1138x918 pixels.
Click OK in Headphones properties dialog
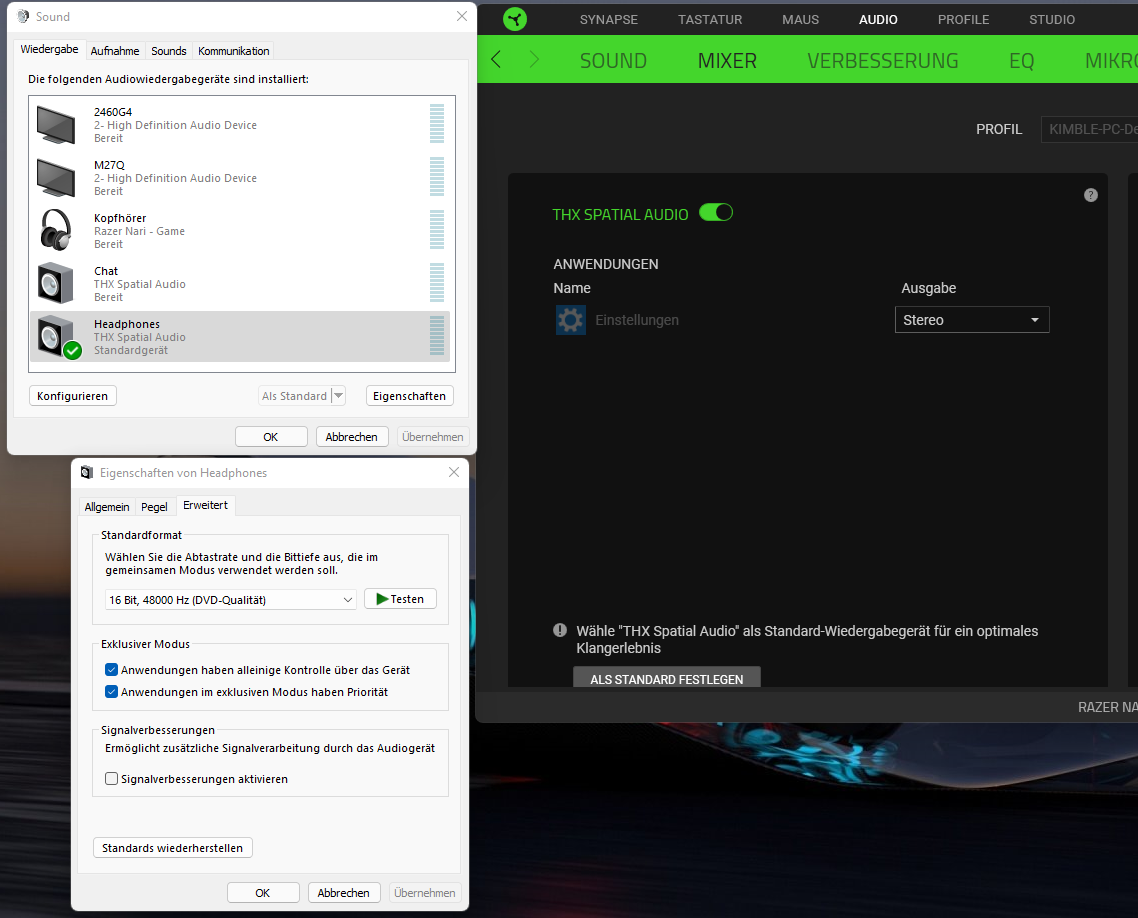(x=263, y=893)
